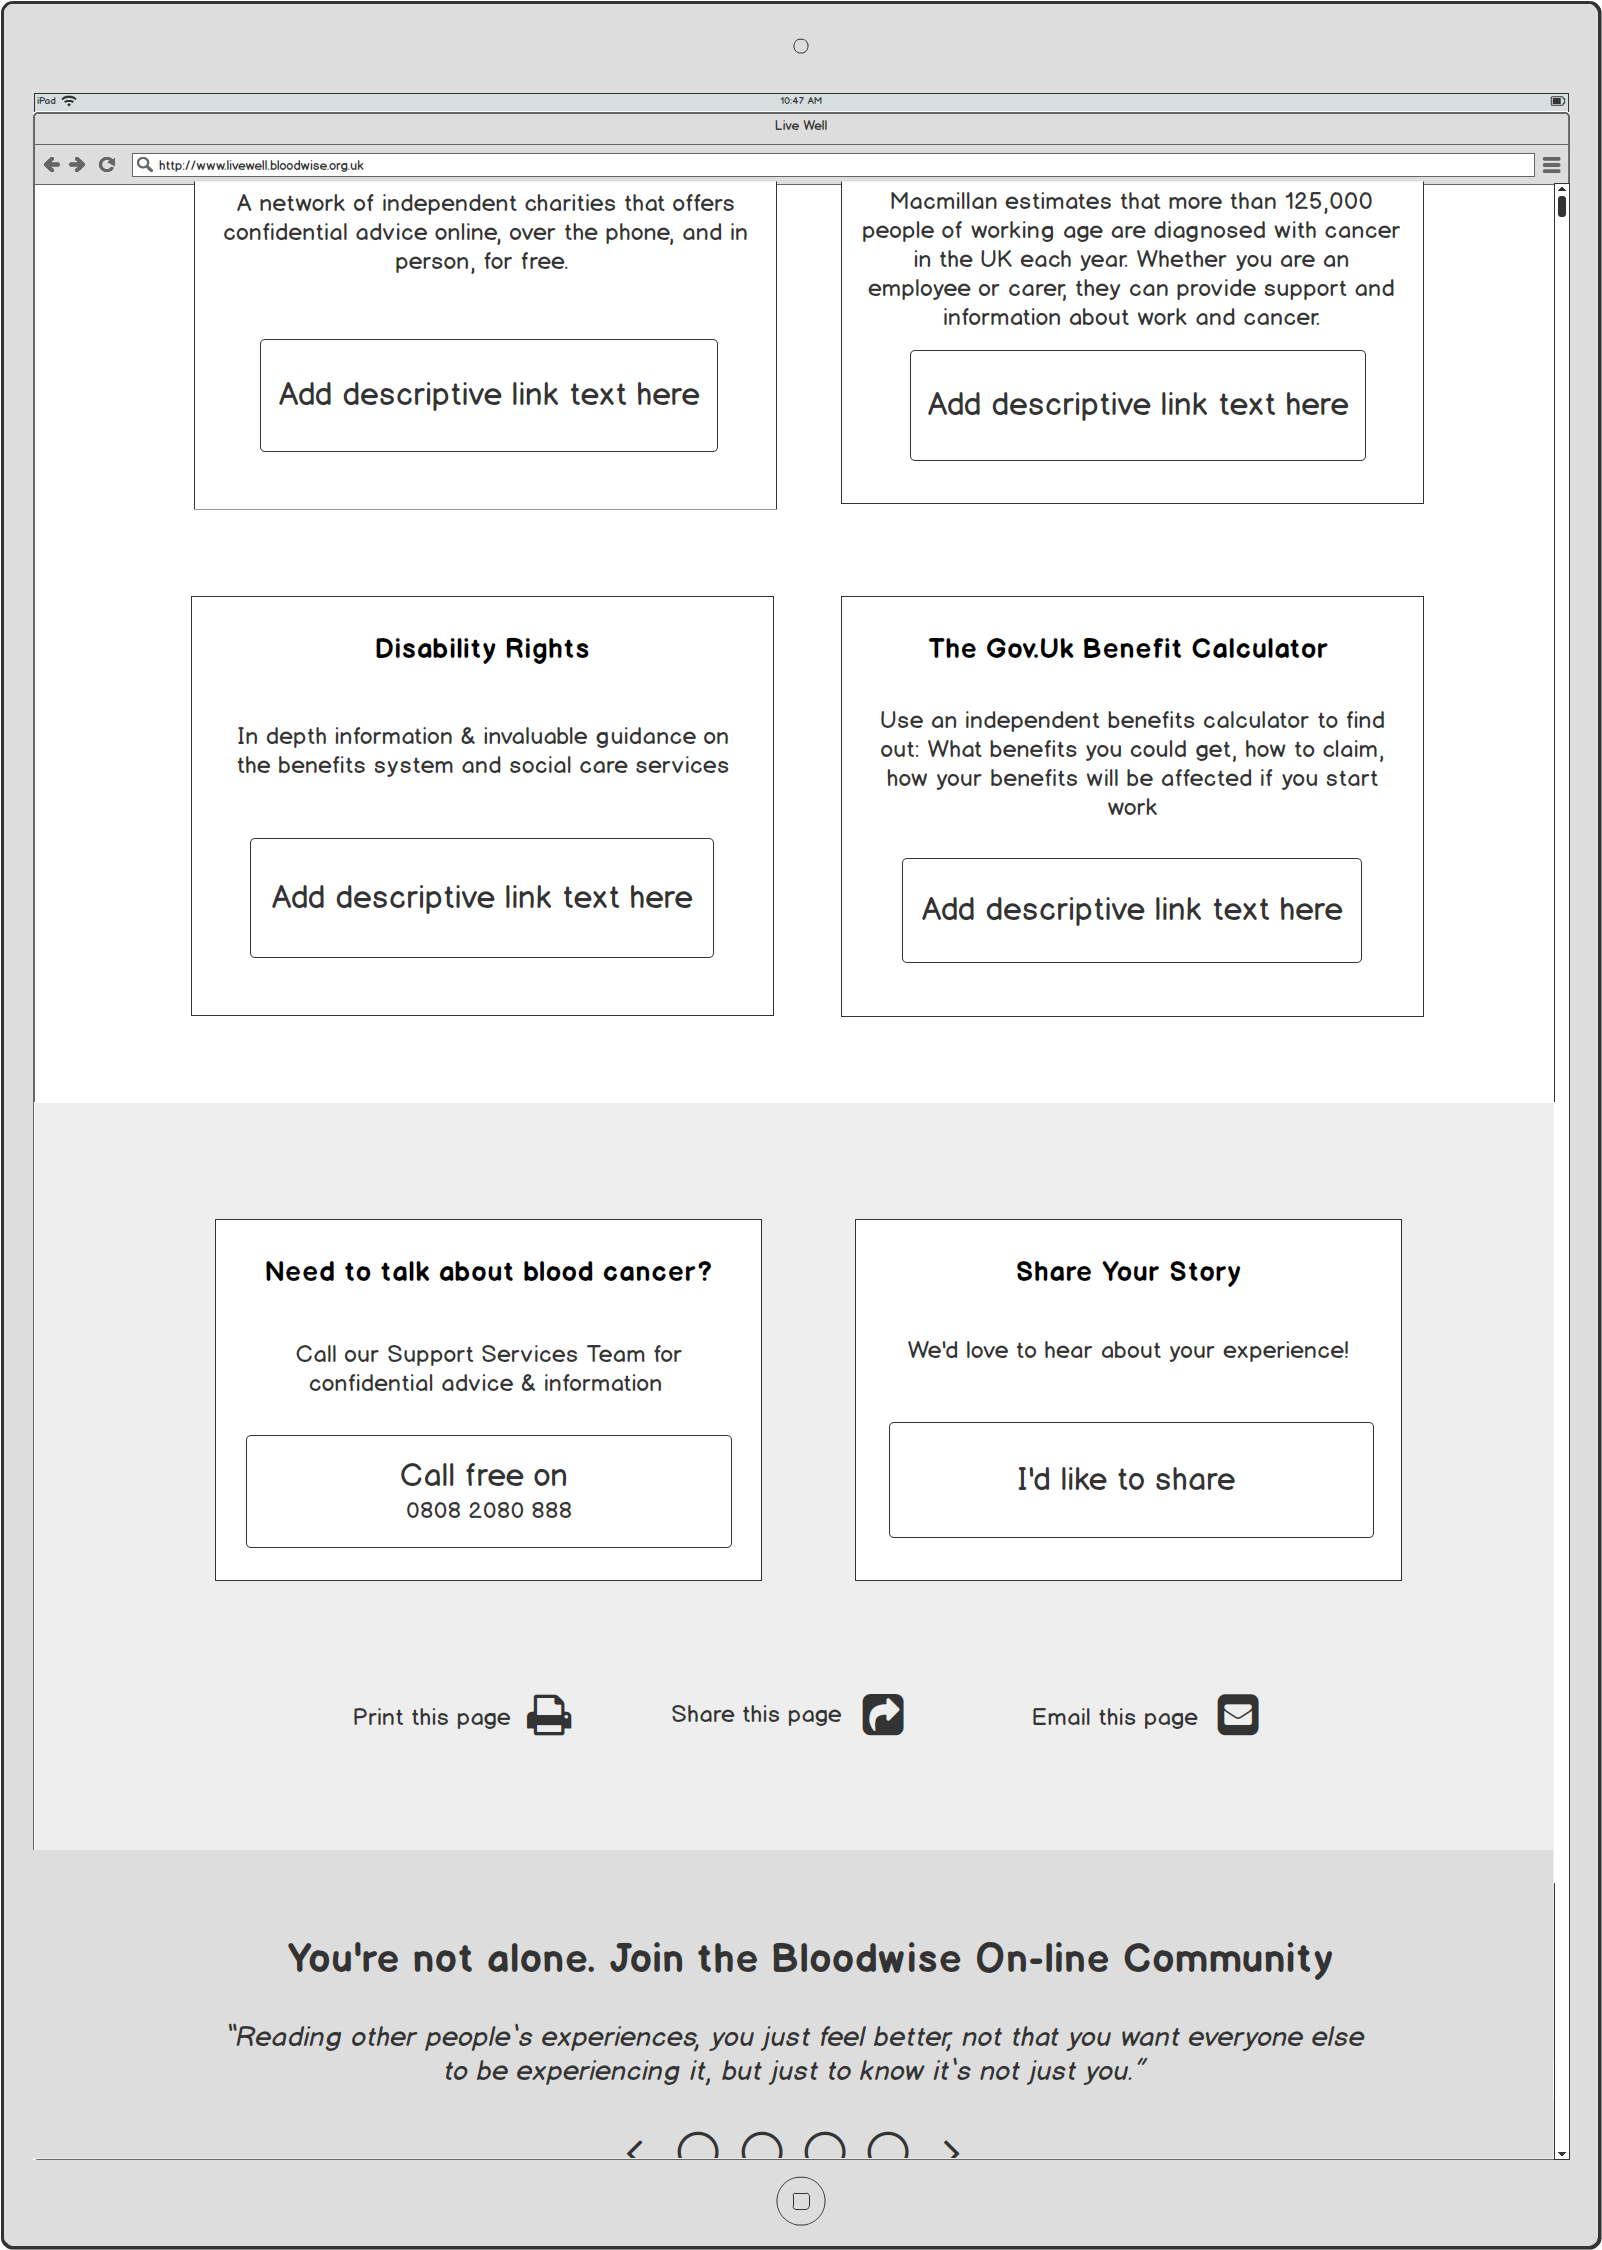Click Email this page link
This screenshot has width=1602, height=2250.
pos(1114,1717)
